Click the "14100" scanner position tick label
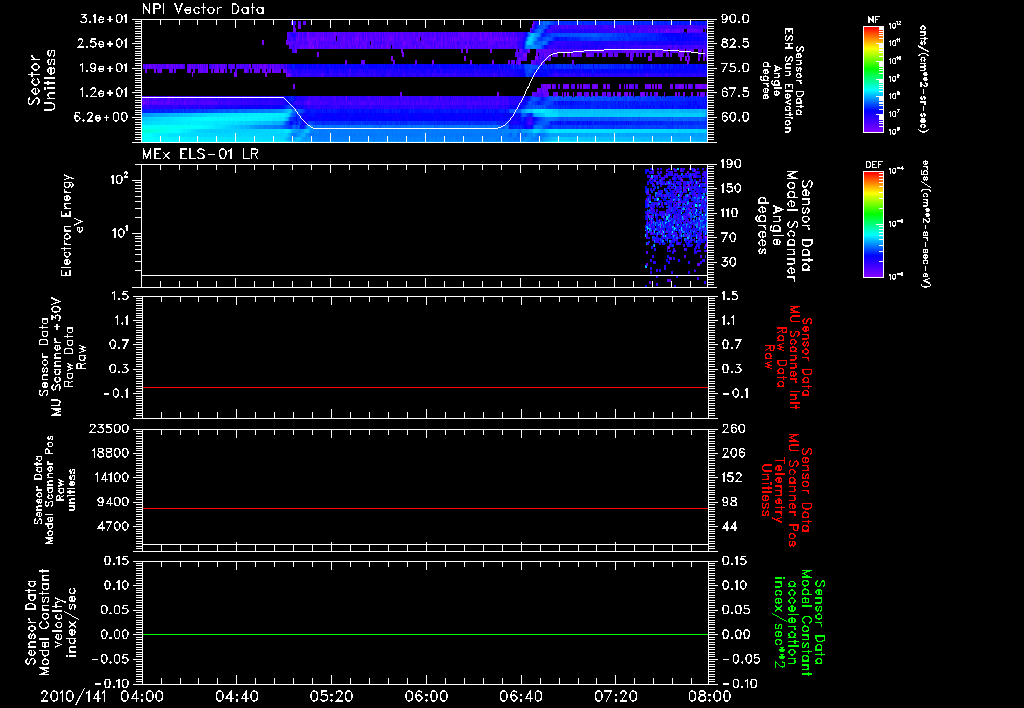 (110, 477)
